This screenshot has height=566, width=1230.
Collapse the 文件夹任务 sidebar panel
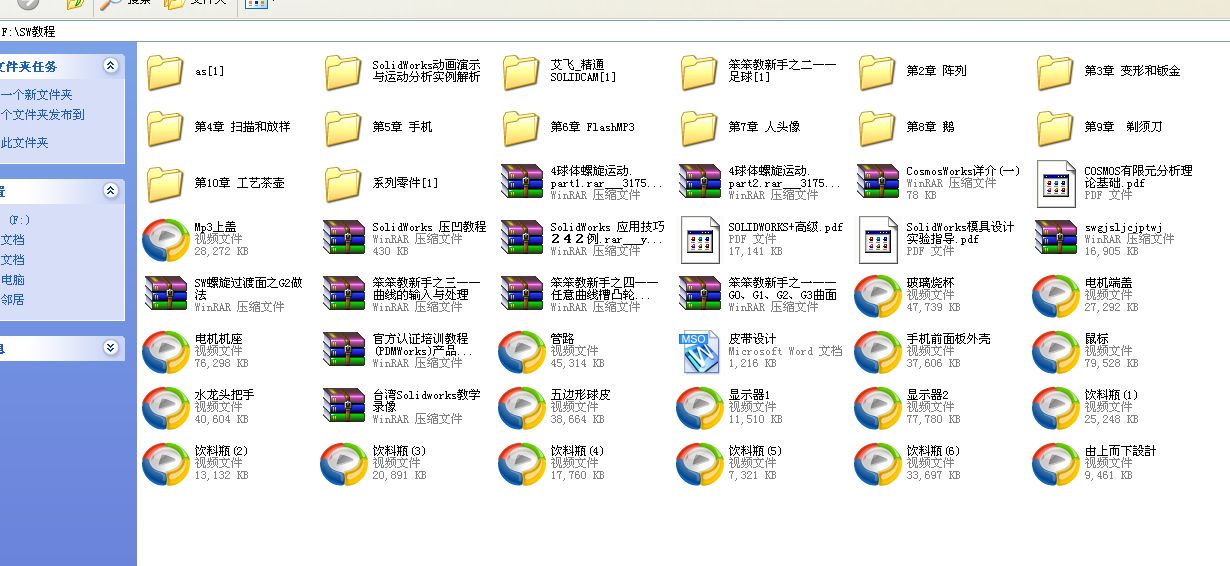pos(110,66)
